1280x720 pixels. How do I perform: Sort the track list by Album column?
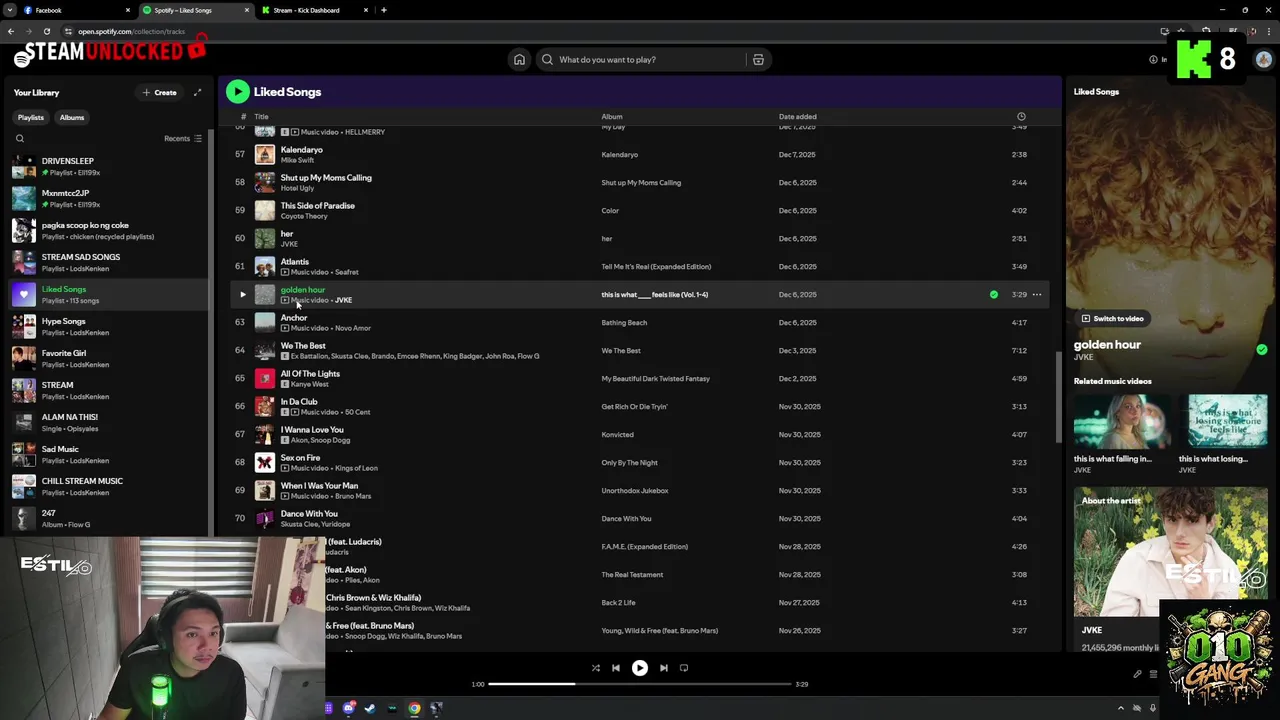[612, 117]
